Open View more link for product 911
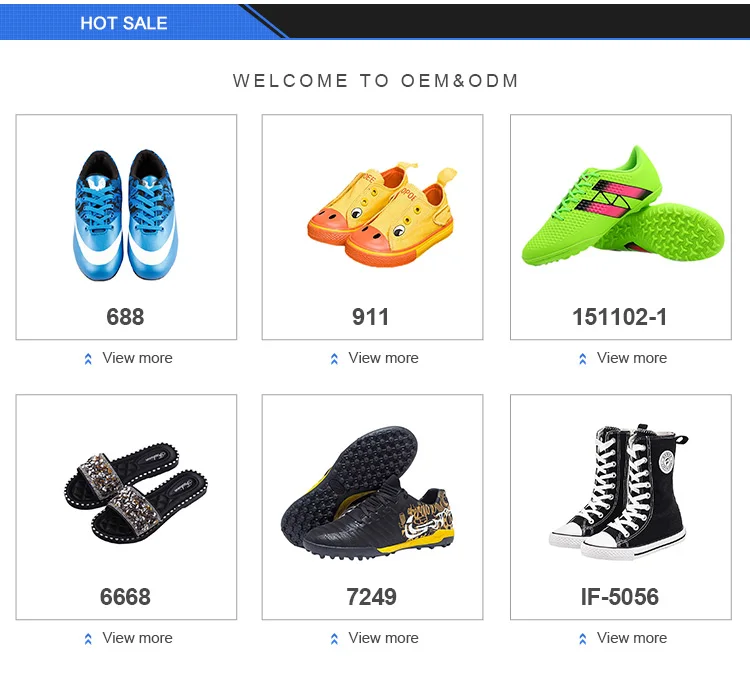 383,358
